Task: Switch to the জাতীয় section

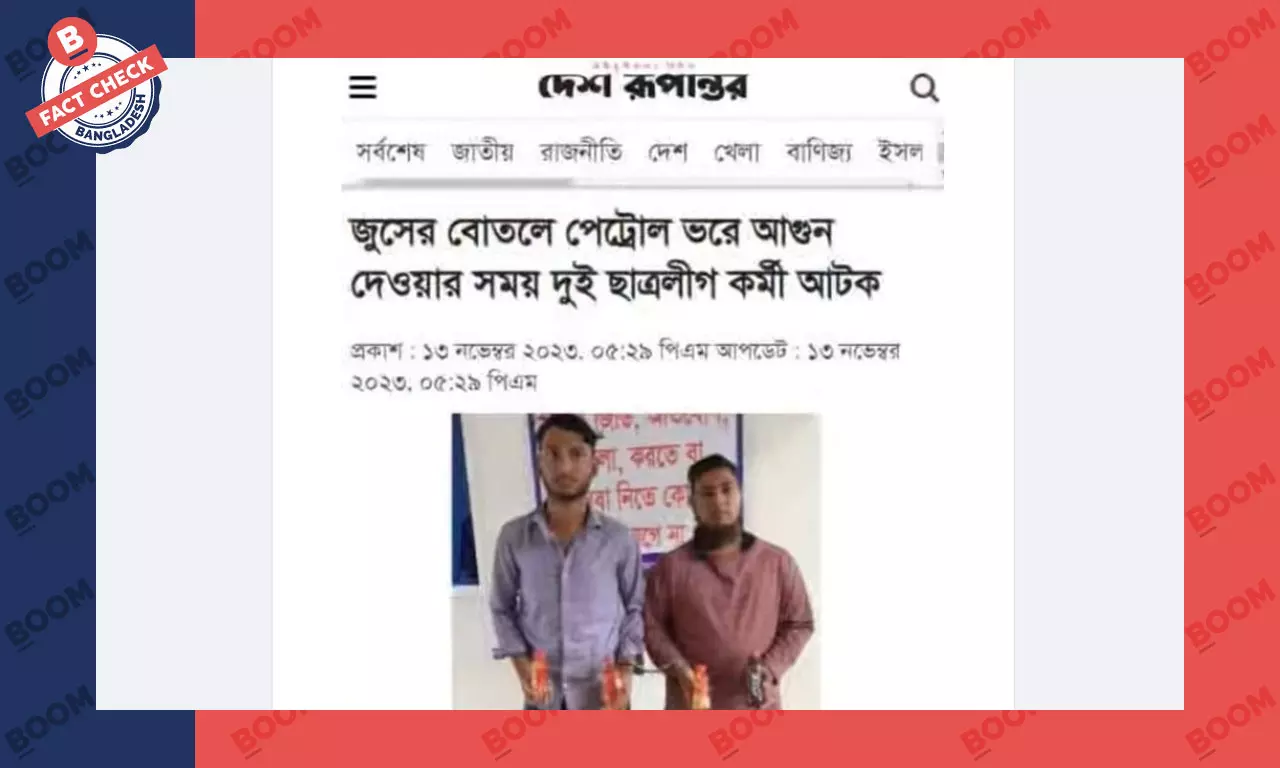Action: (482, 152)
